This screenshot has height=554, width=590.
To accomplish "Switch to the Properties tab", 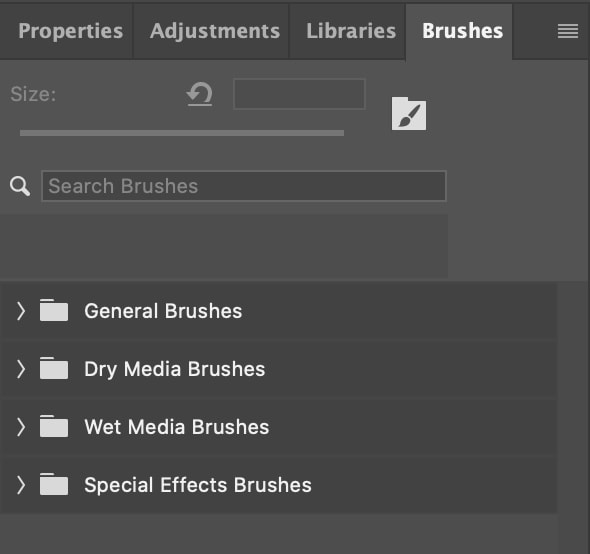I will (x=71, y=31).
